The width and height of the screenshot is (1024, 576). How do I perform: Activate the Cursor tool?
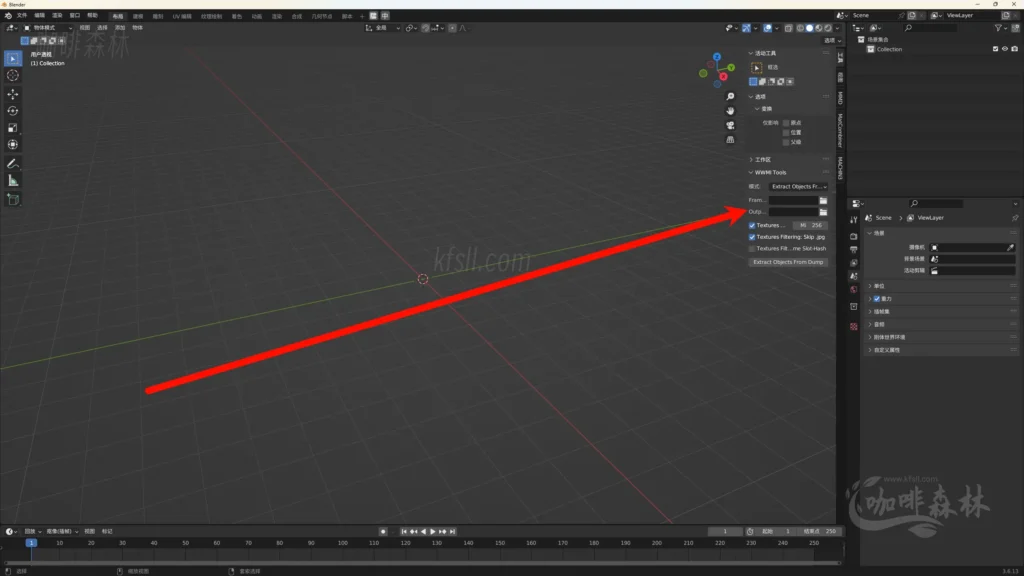point(13,75)
